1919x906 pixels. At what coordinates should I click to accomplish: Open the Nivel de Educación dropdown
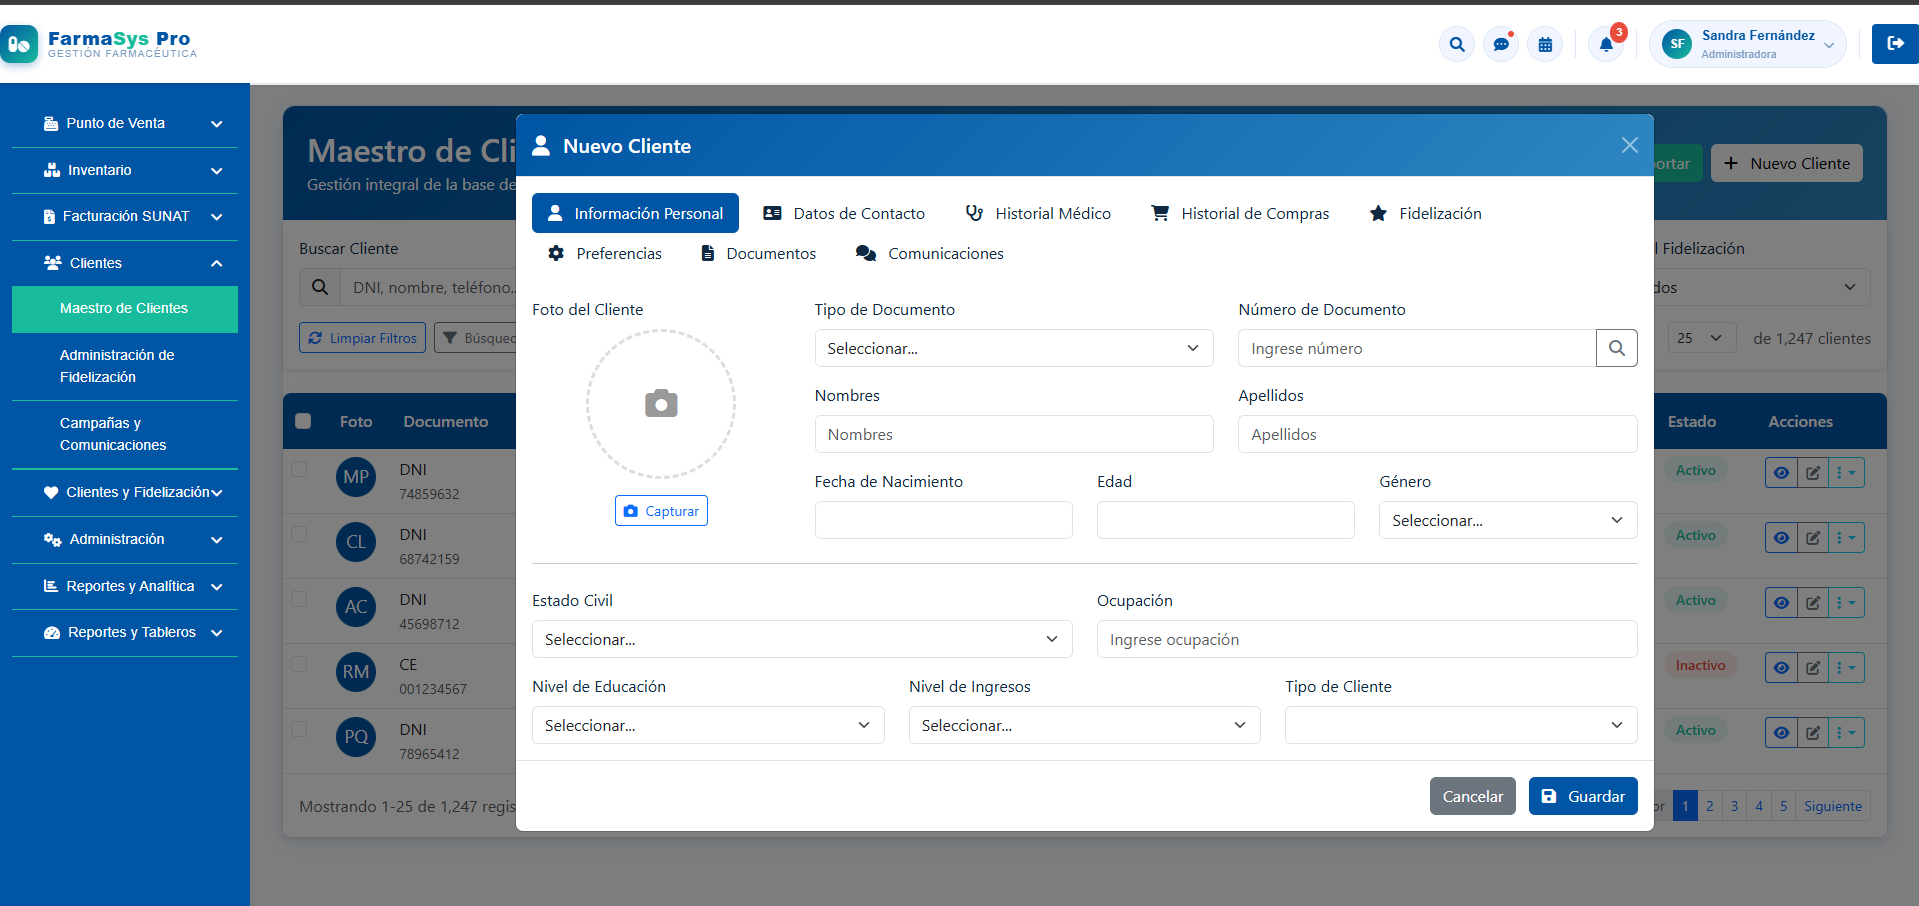click(708, 725)
